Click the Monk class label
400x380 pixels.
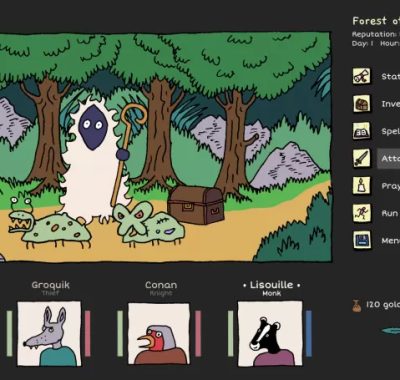click(272, 293)
